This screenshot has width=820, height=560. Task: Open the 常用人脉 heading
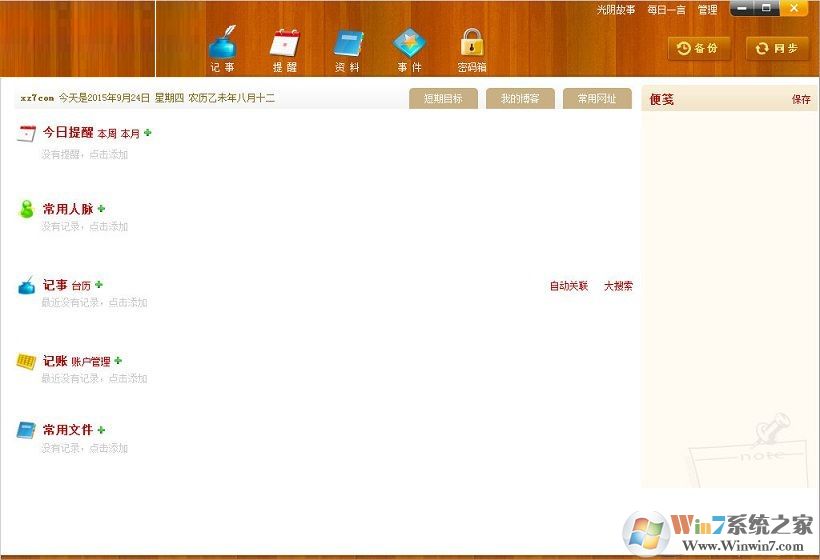[68, 209]
